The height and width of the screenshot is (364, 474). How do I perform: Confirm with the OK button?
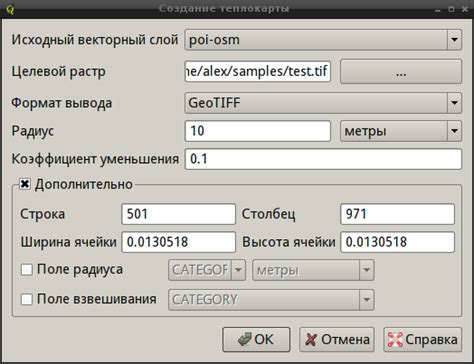[x=256, y=340]
